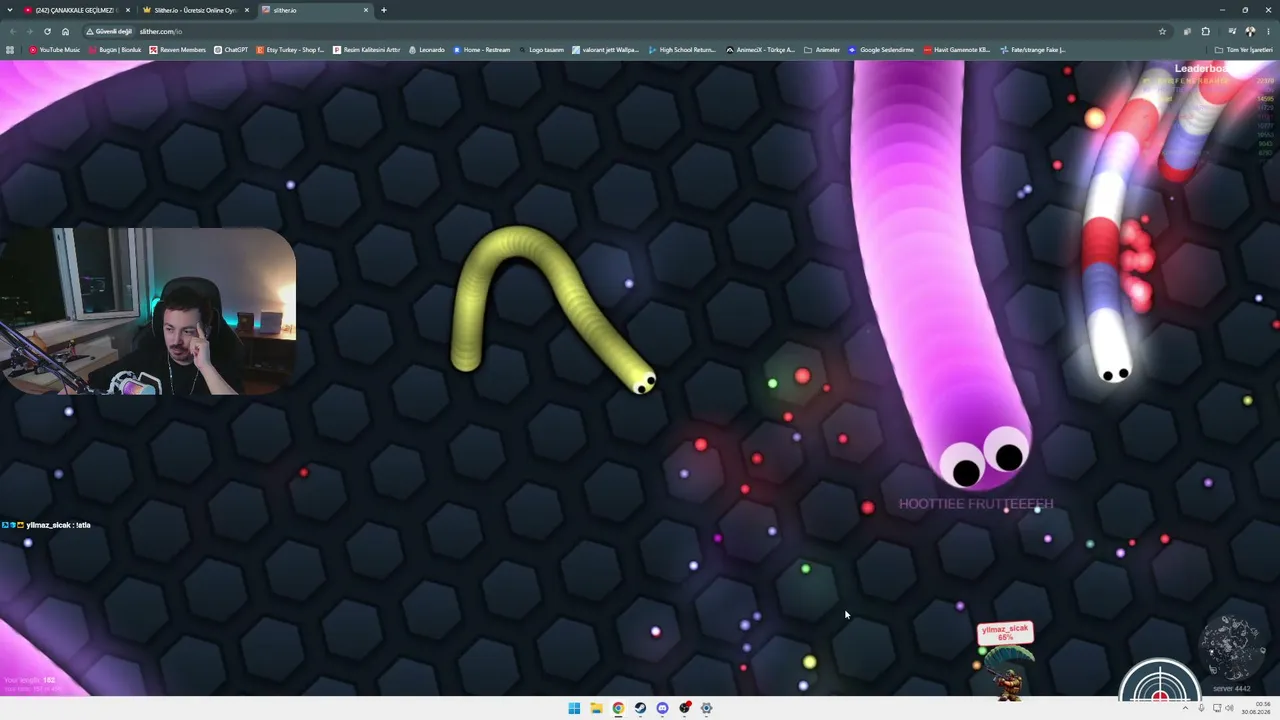The width and height of the screenshot is (1280, 720).
Task: Open the Resim Kalitesini Arttır bookmark
Action: click(x=366, y=49)
